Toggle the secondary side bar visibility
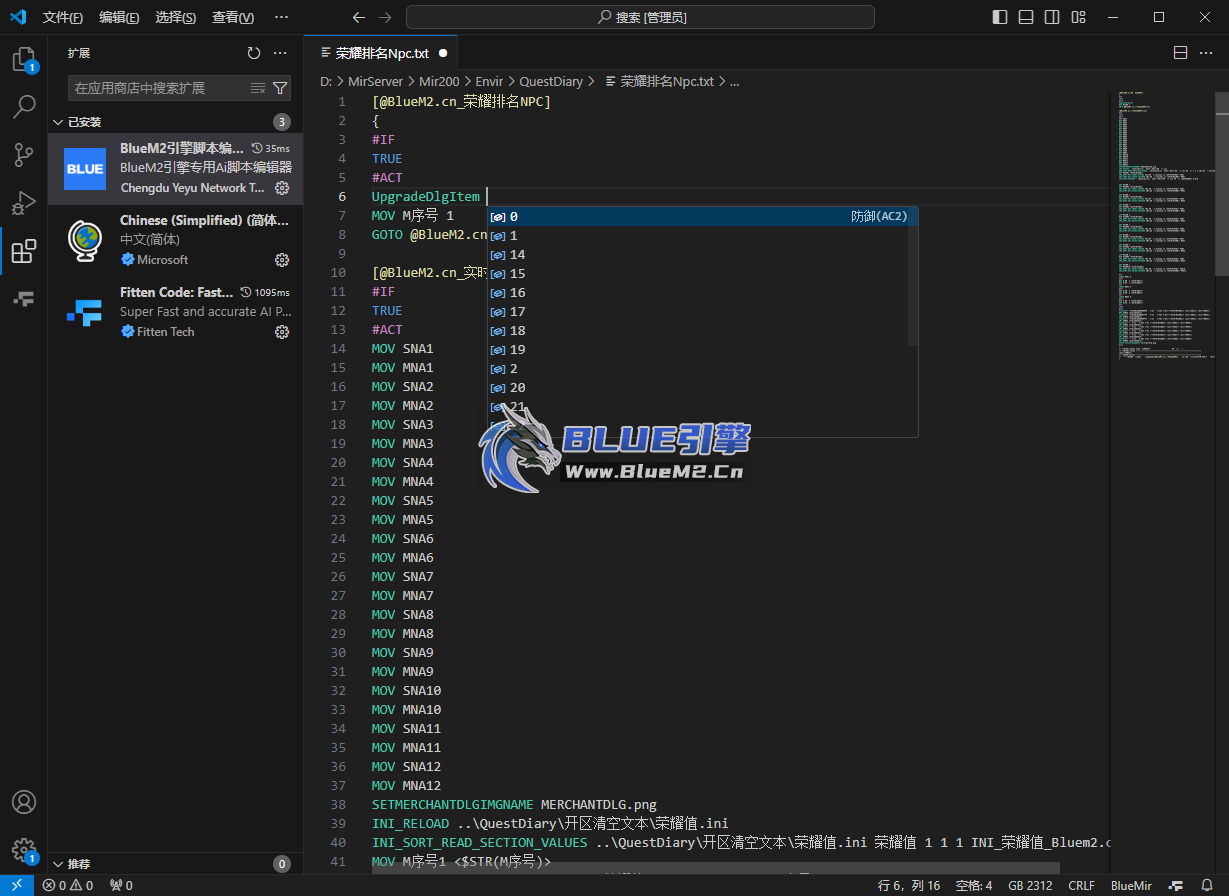1229x896 pixels. click(1052, 17)
